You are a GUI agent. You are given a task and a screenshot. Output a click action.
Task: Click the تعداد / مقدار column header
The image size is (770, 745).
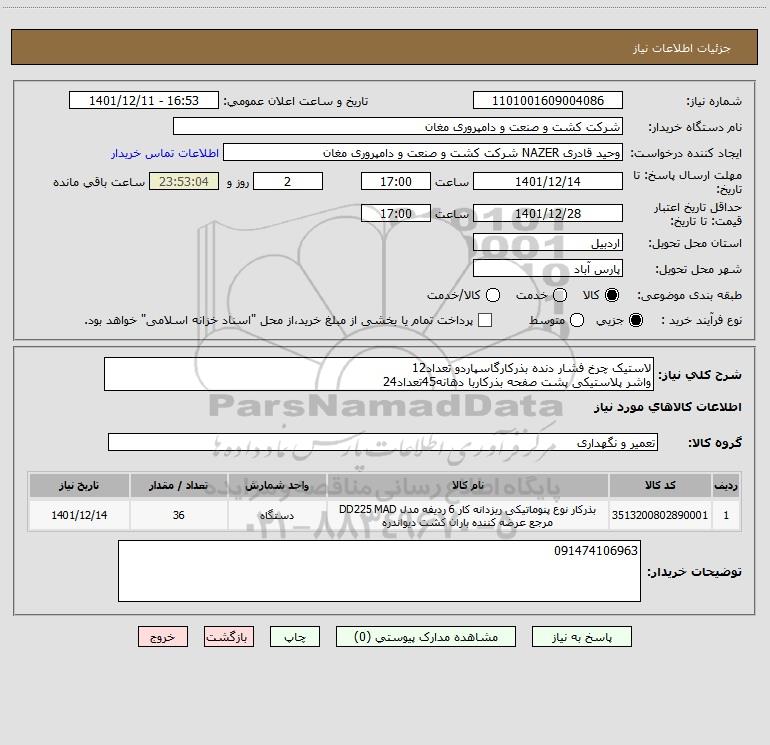point(179,486)
